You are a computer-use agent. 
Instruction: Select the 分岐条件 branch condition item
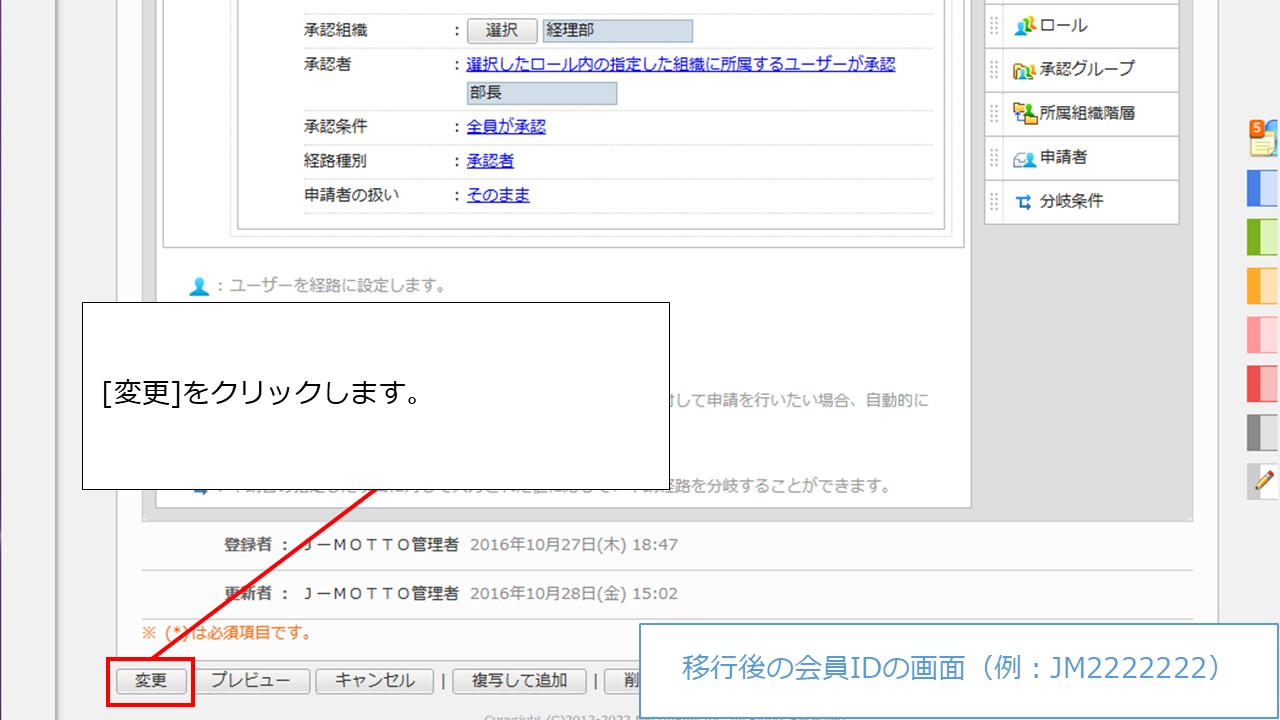point(1070,201)
